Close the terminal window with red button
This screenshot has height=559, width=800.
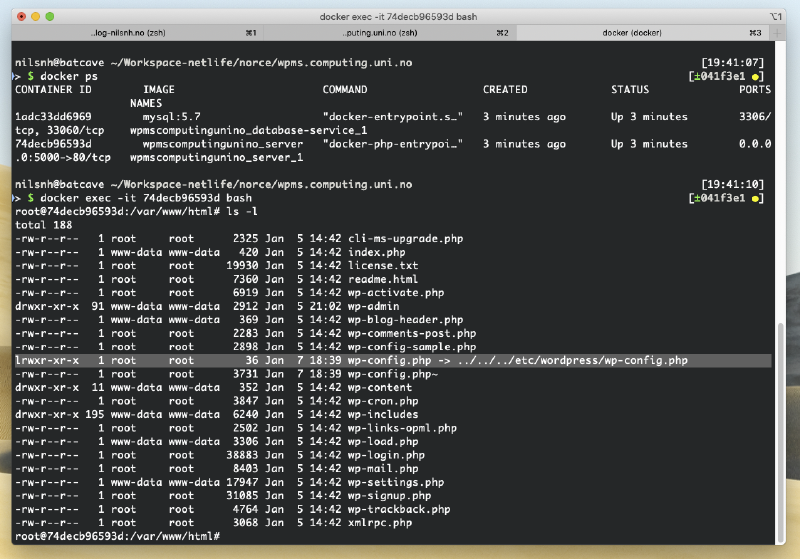coord(21,16)
